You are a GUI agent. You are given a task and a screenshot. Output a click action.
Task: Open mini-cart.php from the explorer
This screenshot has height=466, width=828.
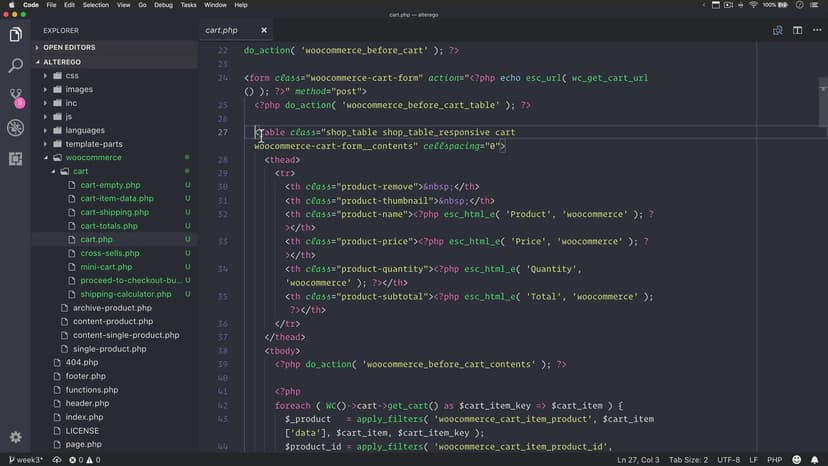click(x=106, y=267)
